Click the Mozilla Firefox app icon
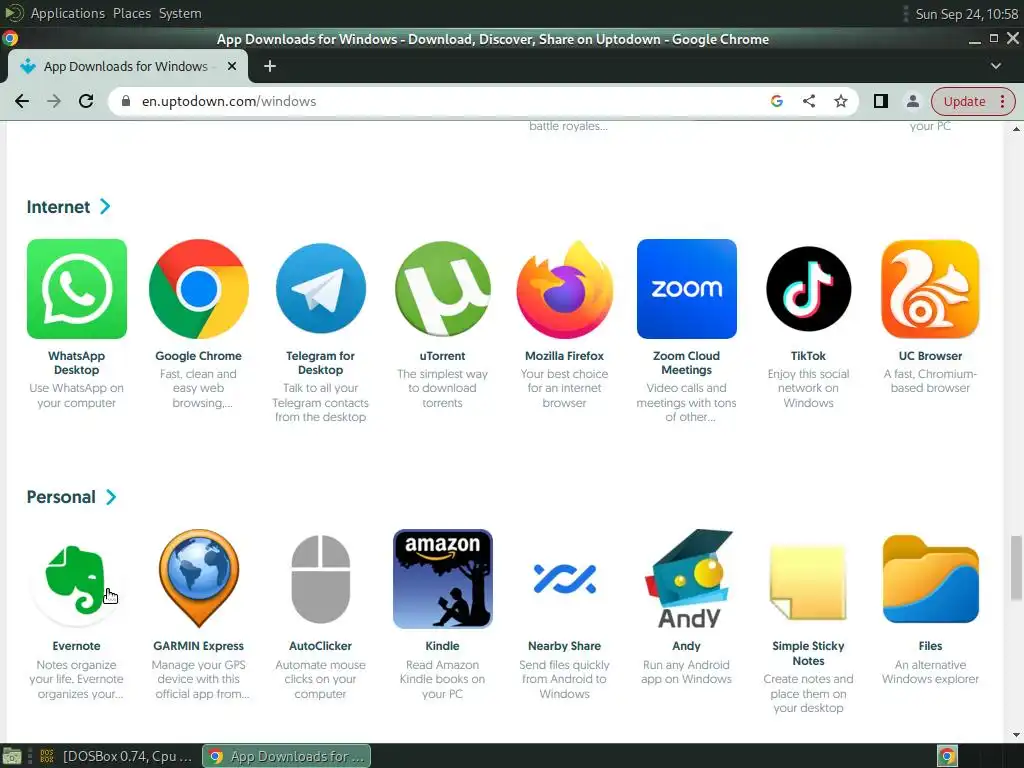This screenshot has width=1024, height=768. [x=564, y=289]
